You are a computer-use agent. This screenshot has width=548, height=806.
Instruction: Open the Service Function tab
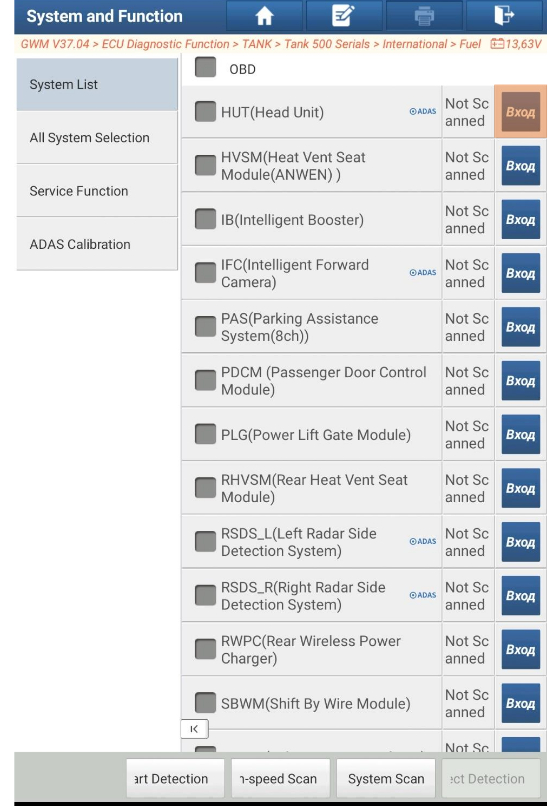(x=97, y=191)
